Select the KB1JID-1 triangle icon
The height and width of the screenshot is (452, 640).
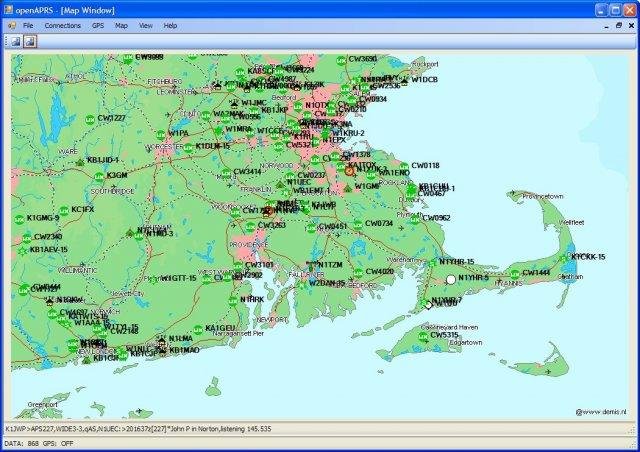tap(80, 162)
